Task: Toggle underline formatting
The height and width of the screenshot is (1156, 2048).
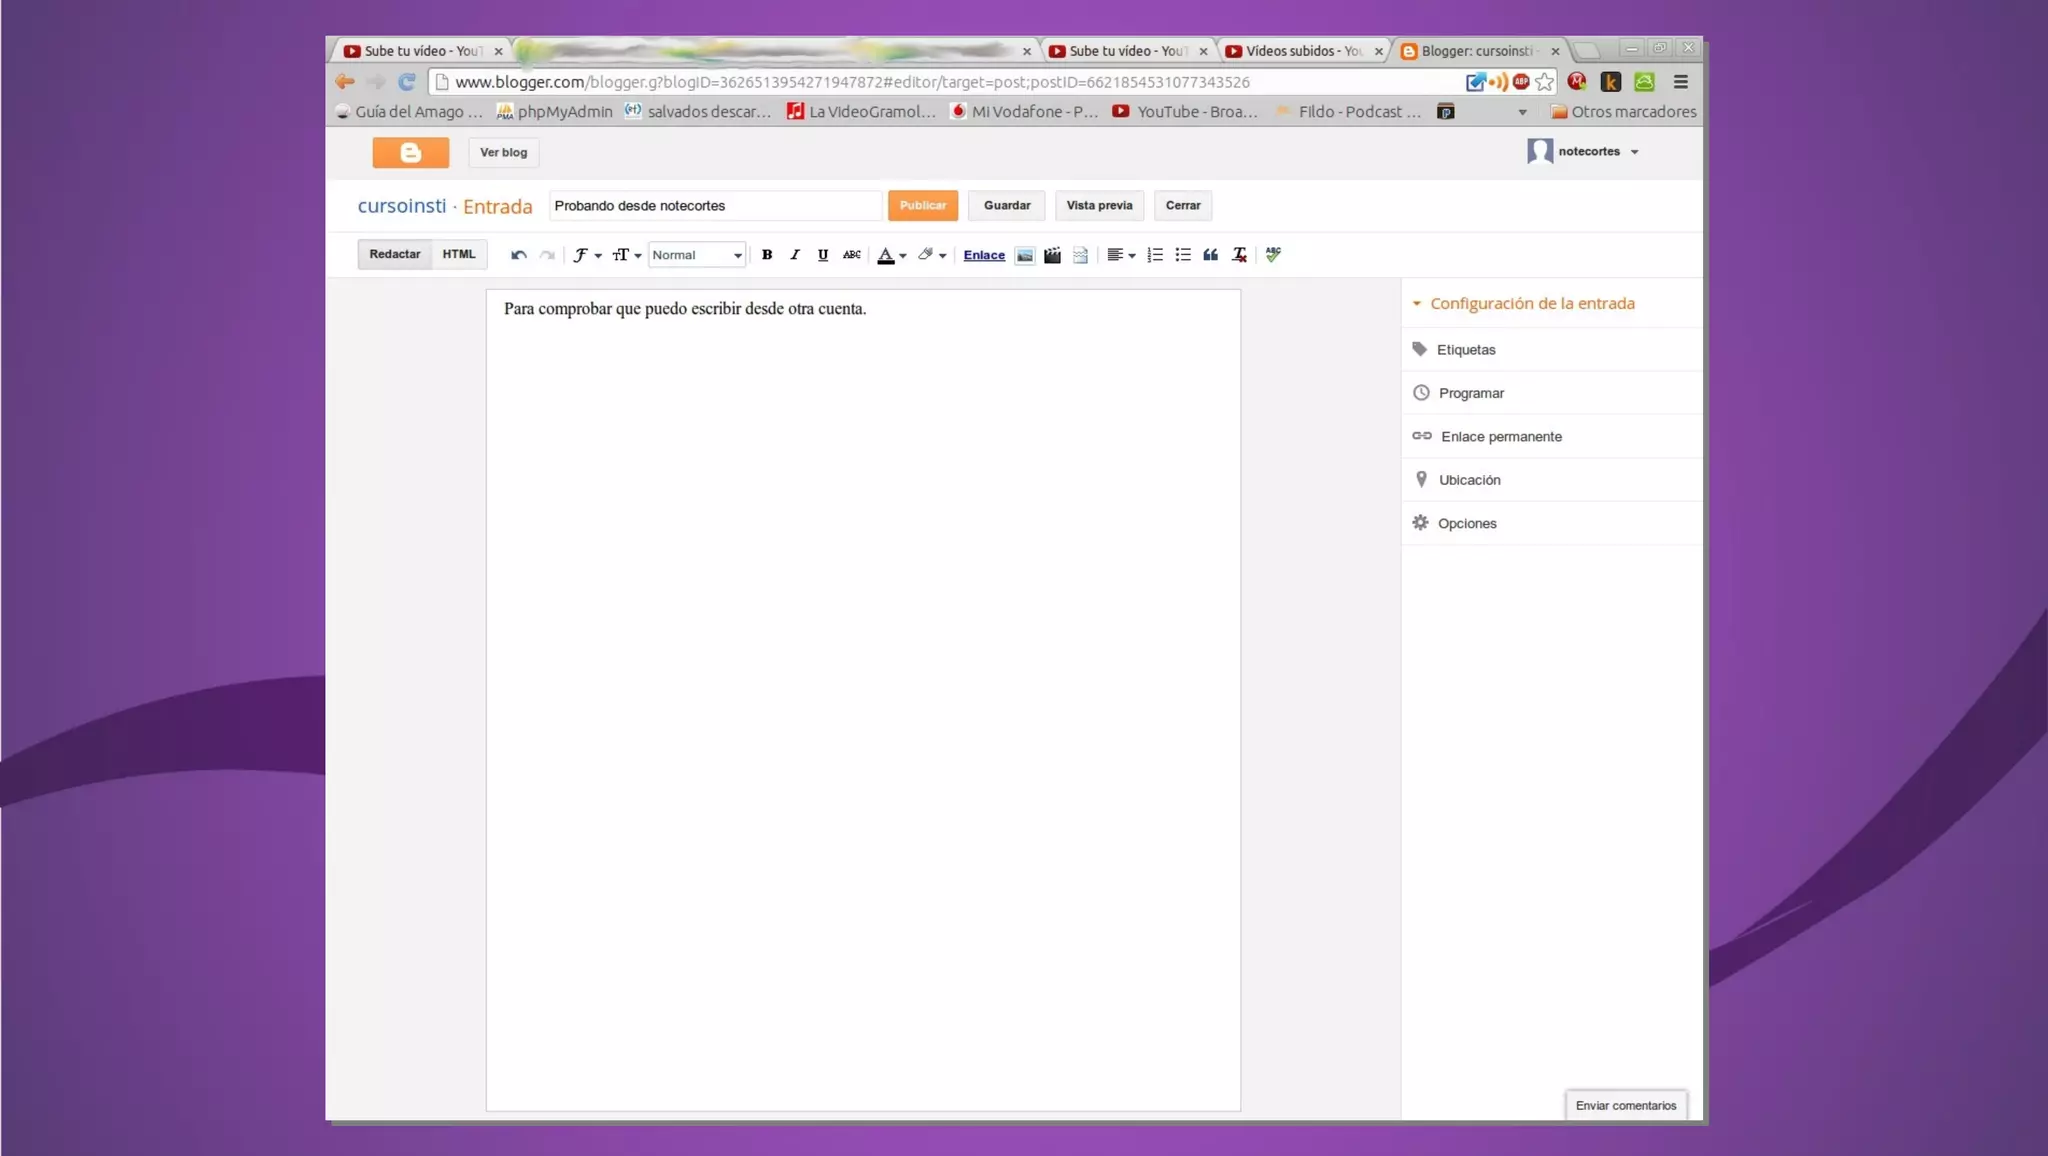Action: (x=823, y=255)
